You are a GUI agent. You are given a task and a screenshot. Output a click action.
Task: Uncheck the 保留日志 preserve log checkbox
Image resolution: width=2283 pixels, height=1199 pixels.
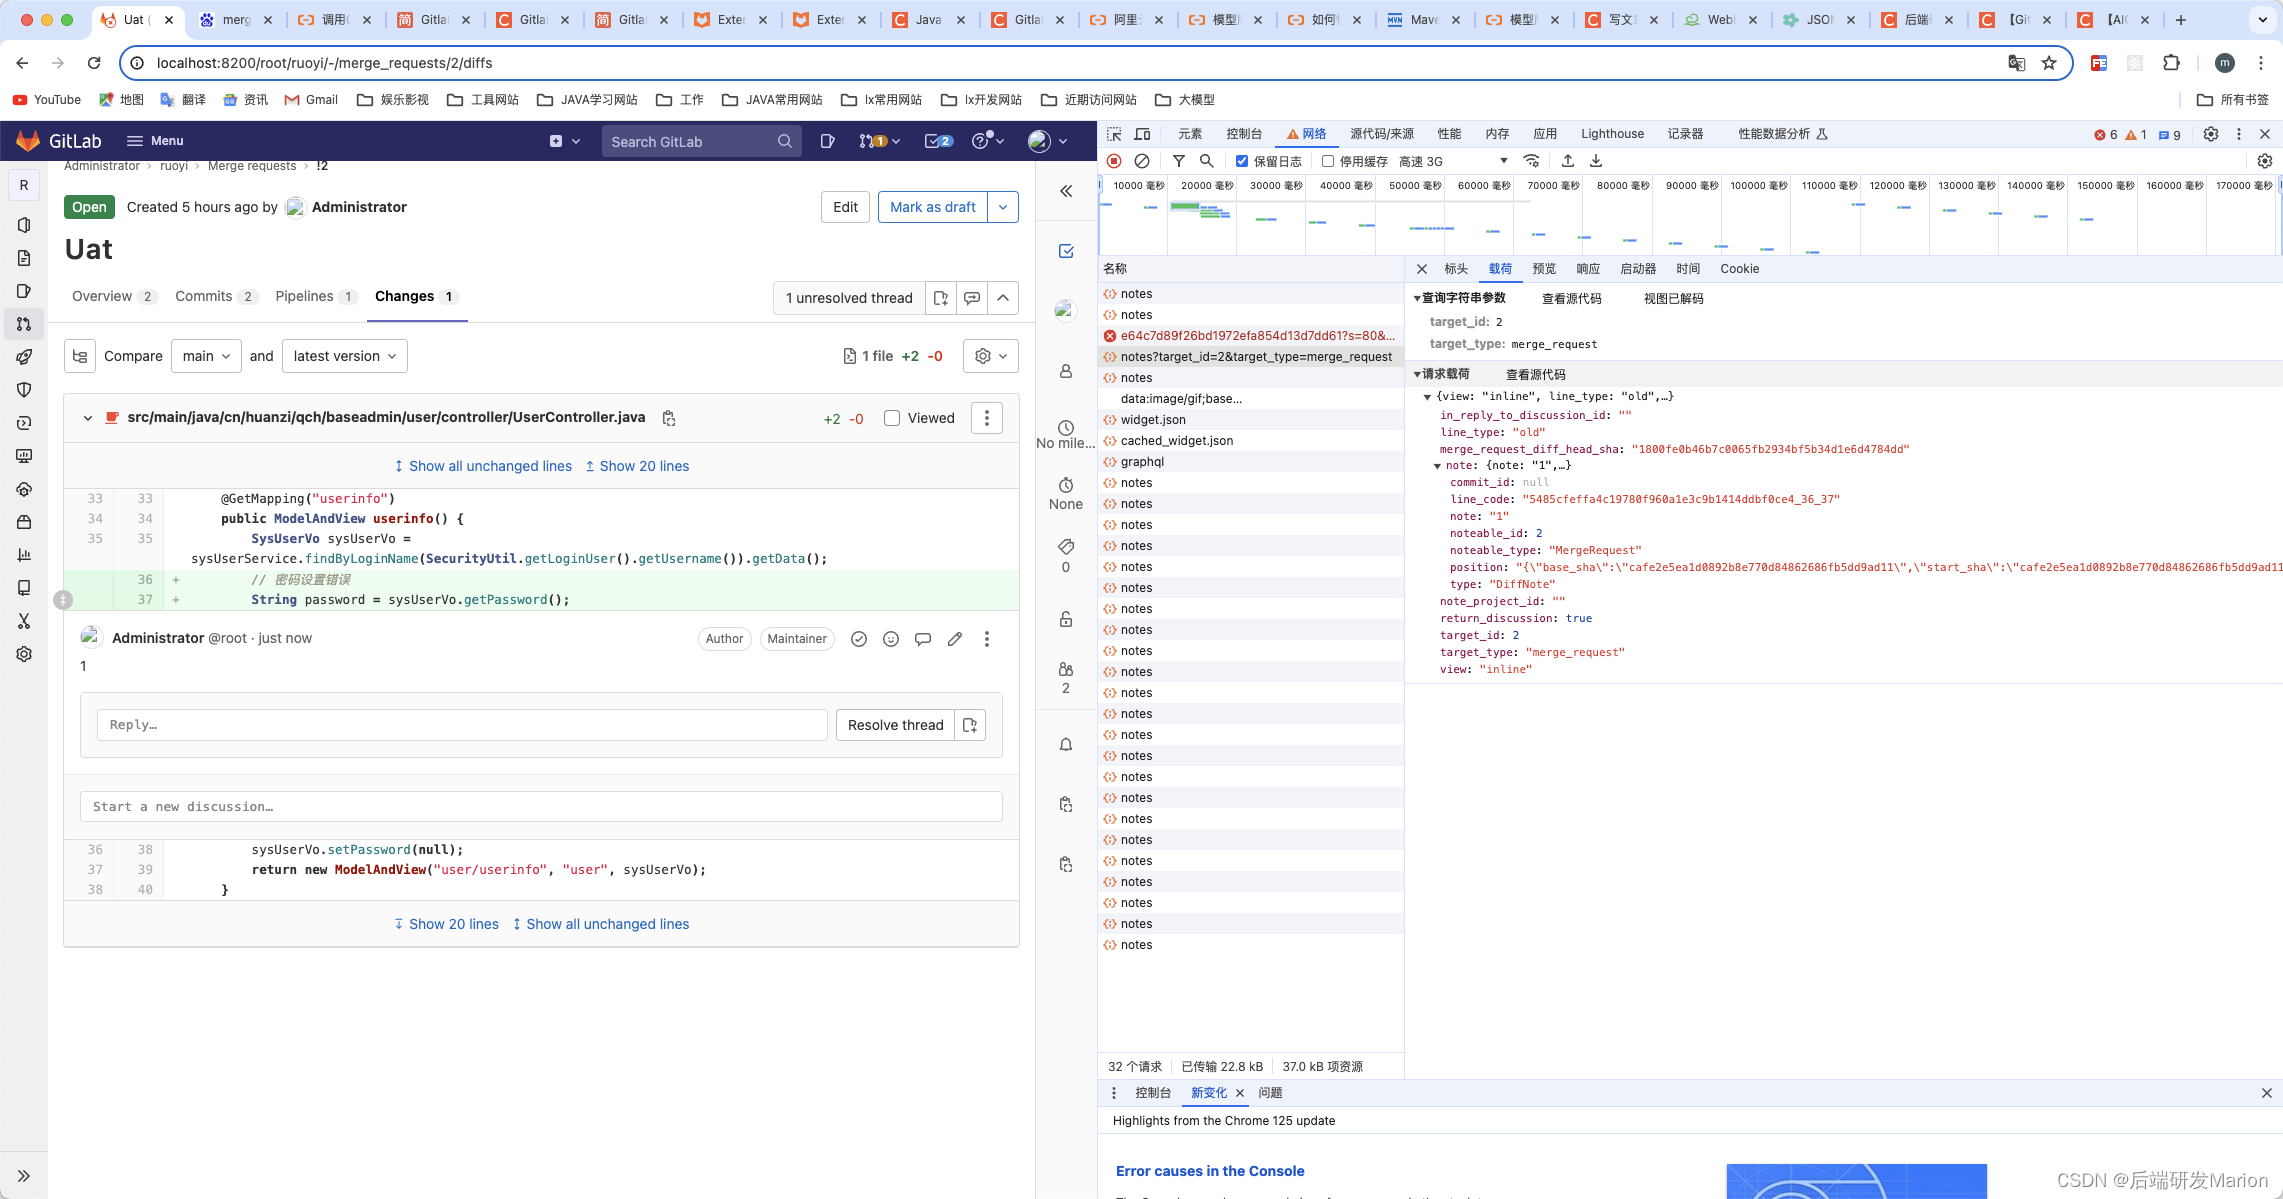point(1242,161)
